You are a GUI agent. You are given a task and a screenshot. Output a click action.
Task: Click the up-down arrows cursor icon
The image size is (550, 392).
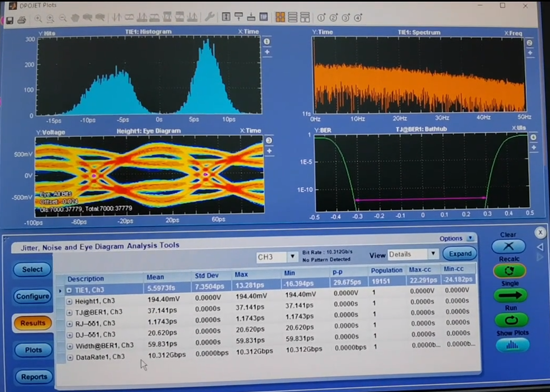click(116, 17)
